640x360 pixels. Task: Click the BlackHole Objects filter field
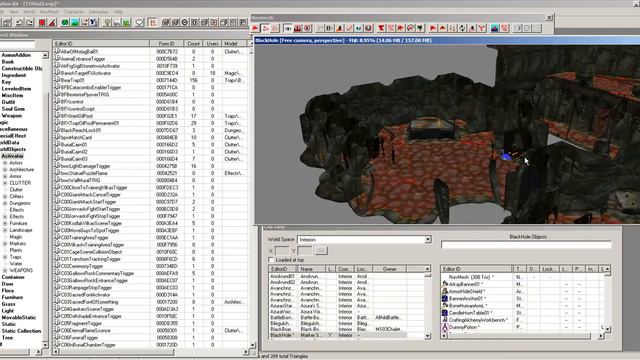pyautogui.click(x=526, y=244)
